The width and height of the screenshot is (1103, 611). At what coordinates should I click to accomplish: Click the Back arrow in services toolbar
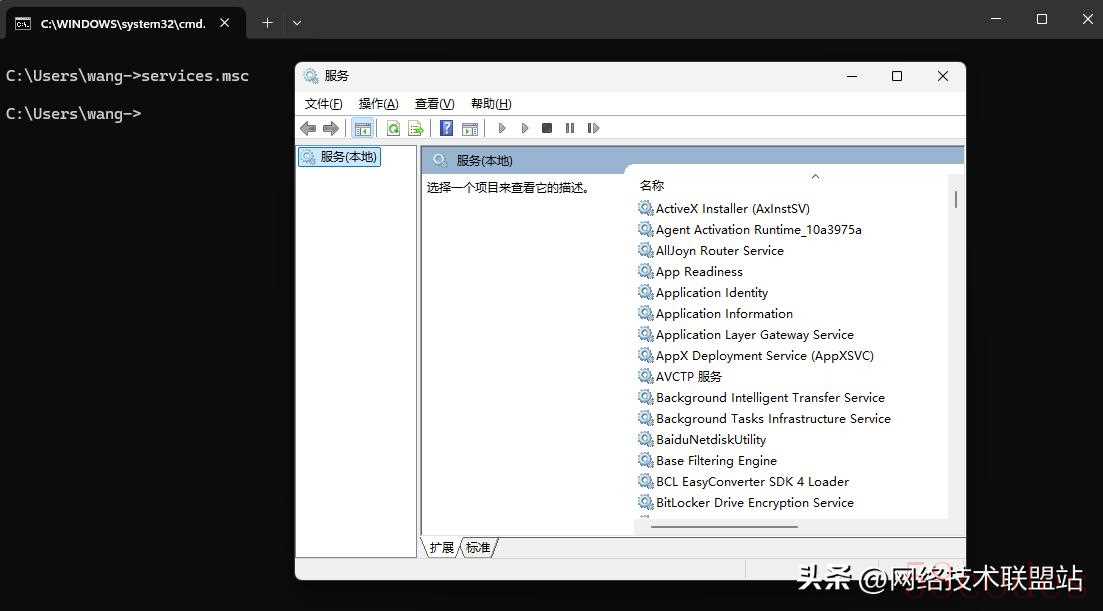click(308, 128)
